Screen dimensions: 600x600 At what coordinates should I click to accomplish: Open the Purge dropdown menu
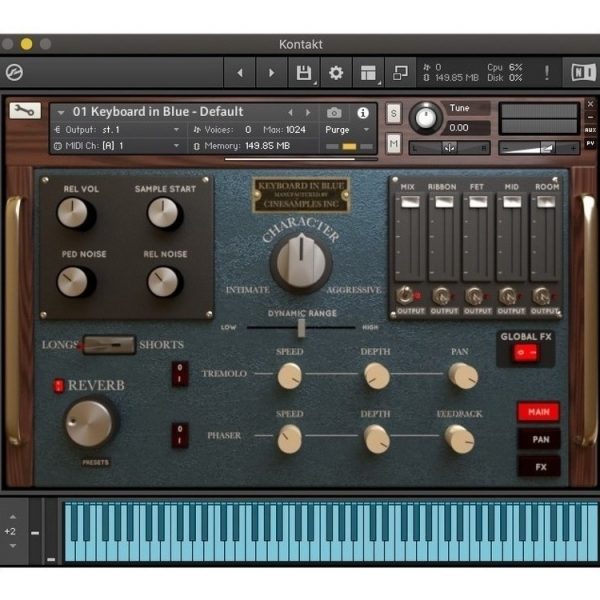(347, 130)
